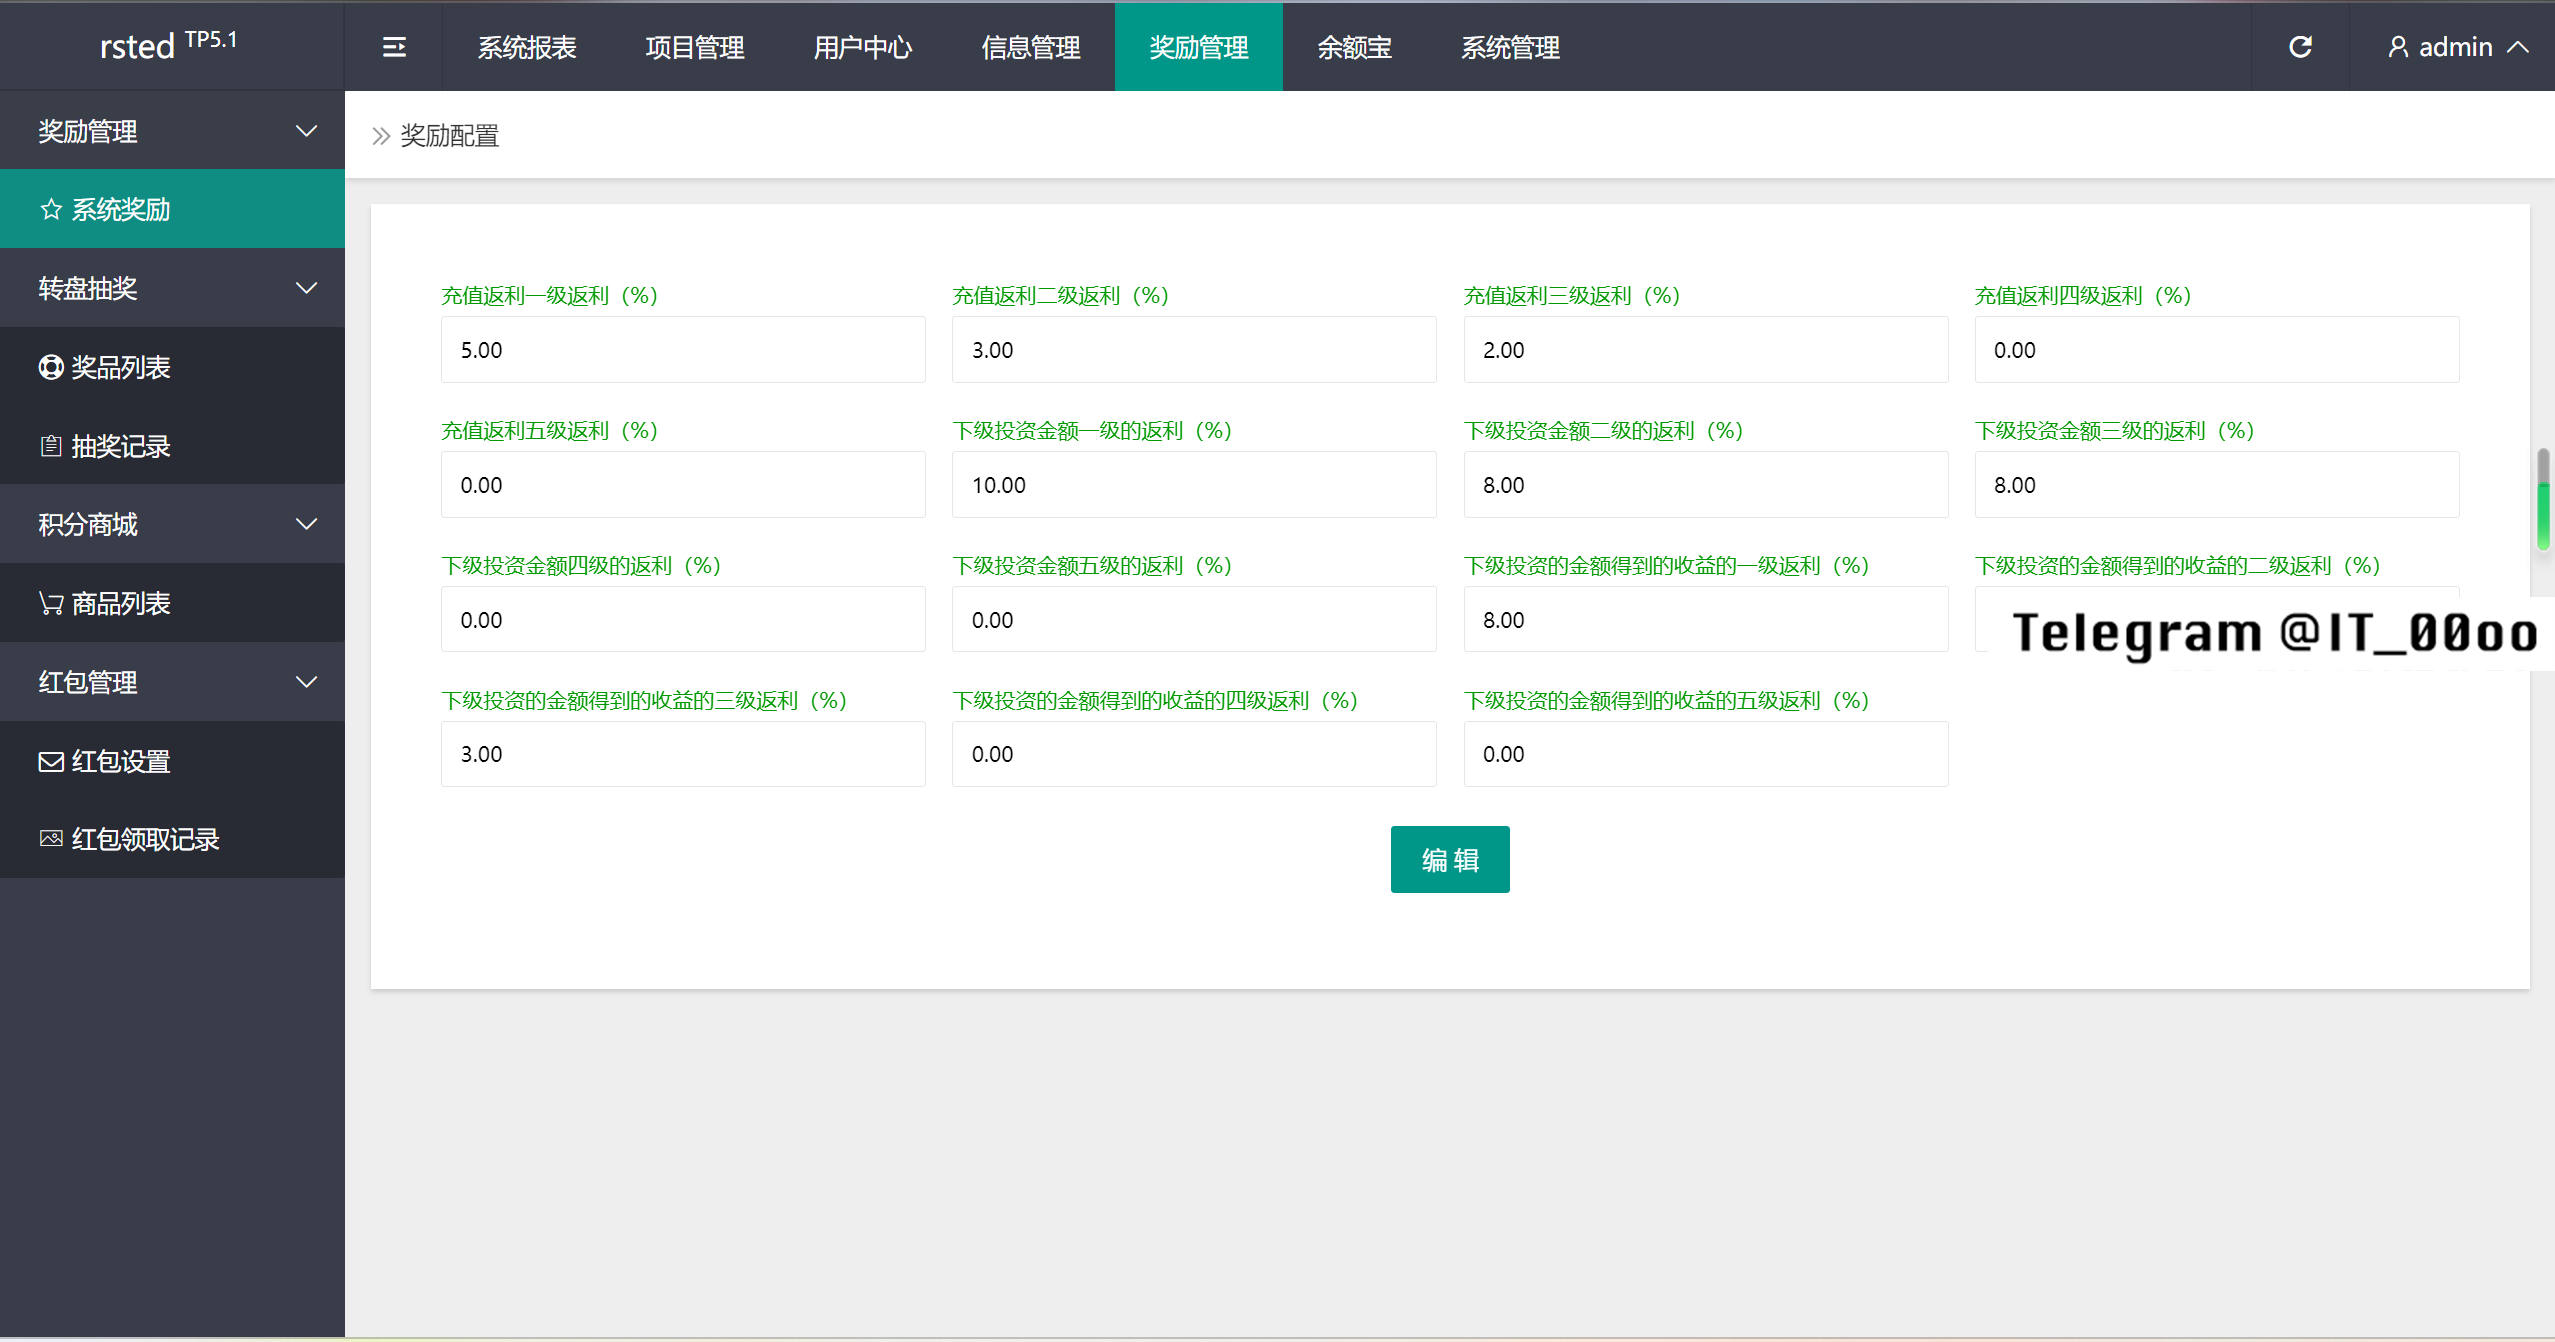2555x1342 pixels.
Task: Click the lifebuoy icon beside 奖品列表
Action: click(x=51, y=367)
